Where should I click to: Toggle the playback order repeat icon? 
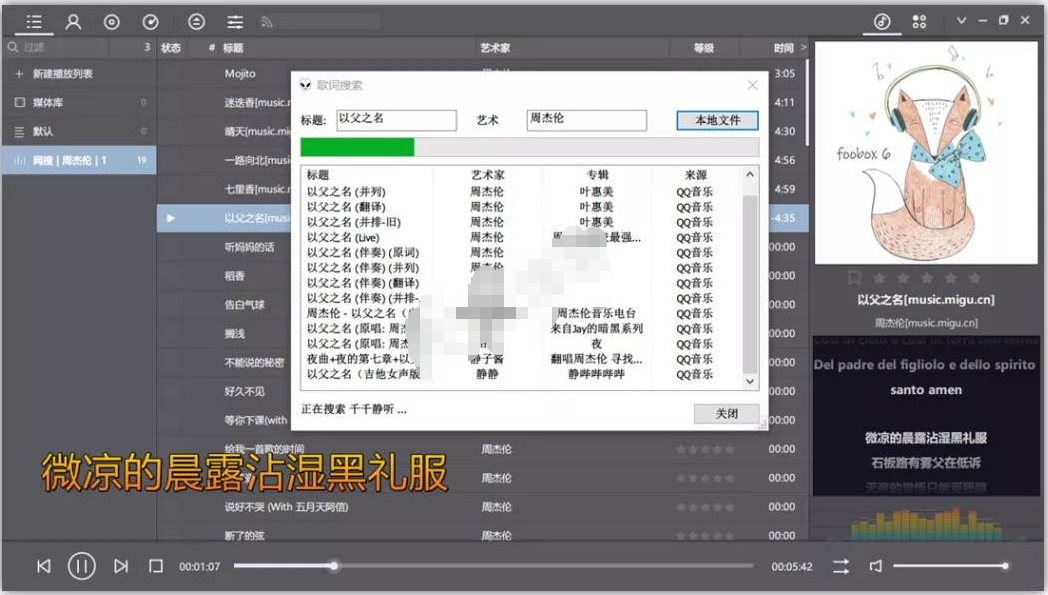(x=841, y=566)
